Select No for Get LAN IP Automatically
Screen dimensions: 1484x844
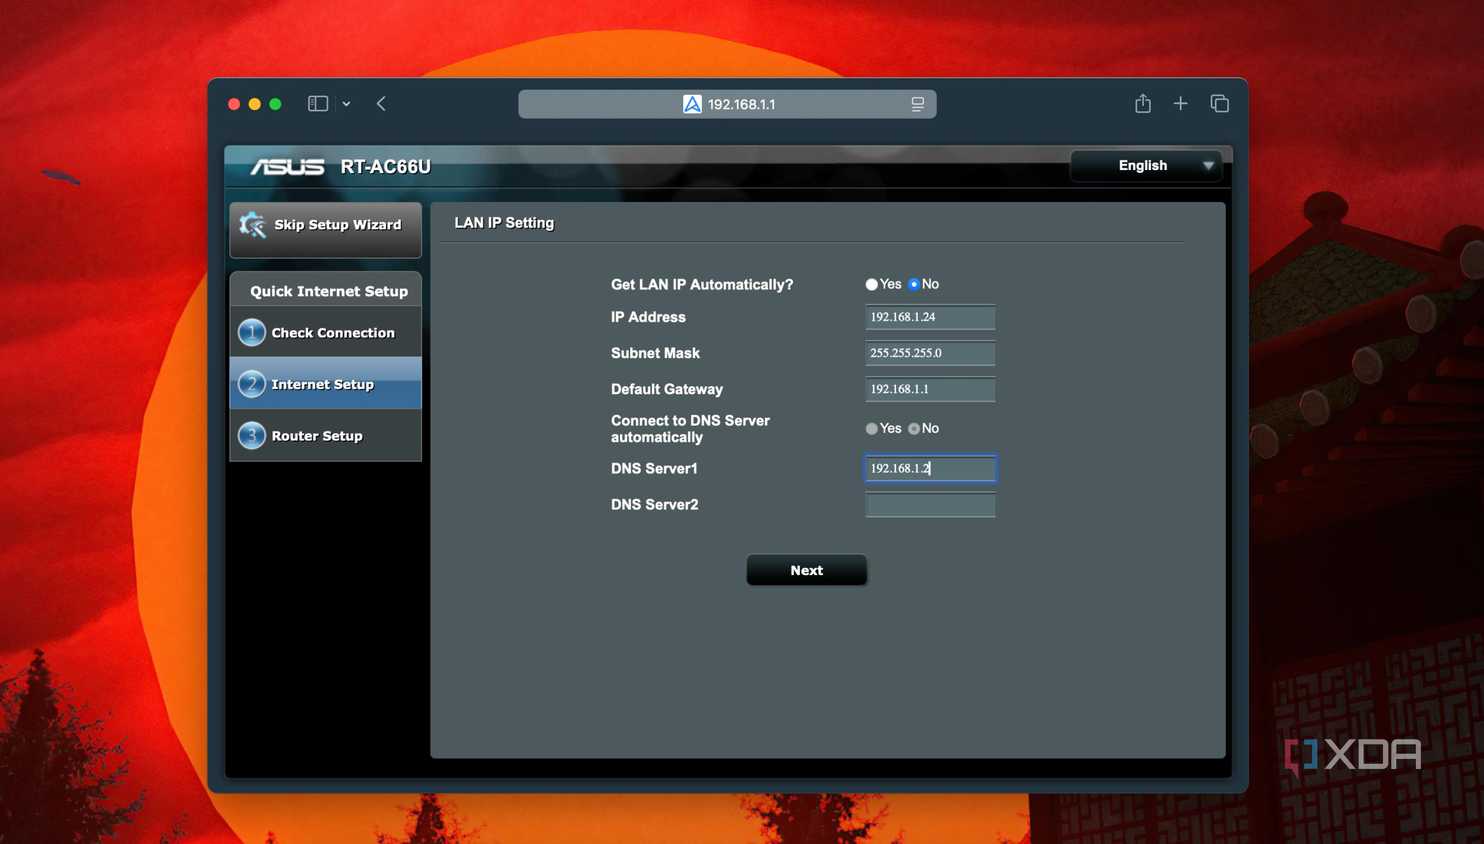coord(914,285)
